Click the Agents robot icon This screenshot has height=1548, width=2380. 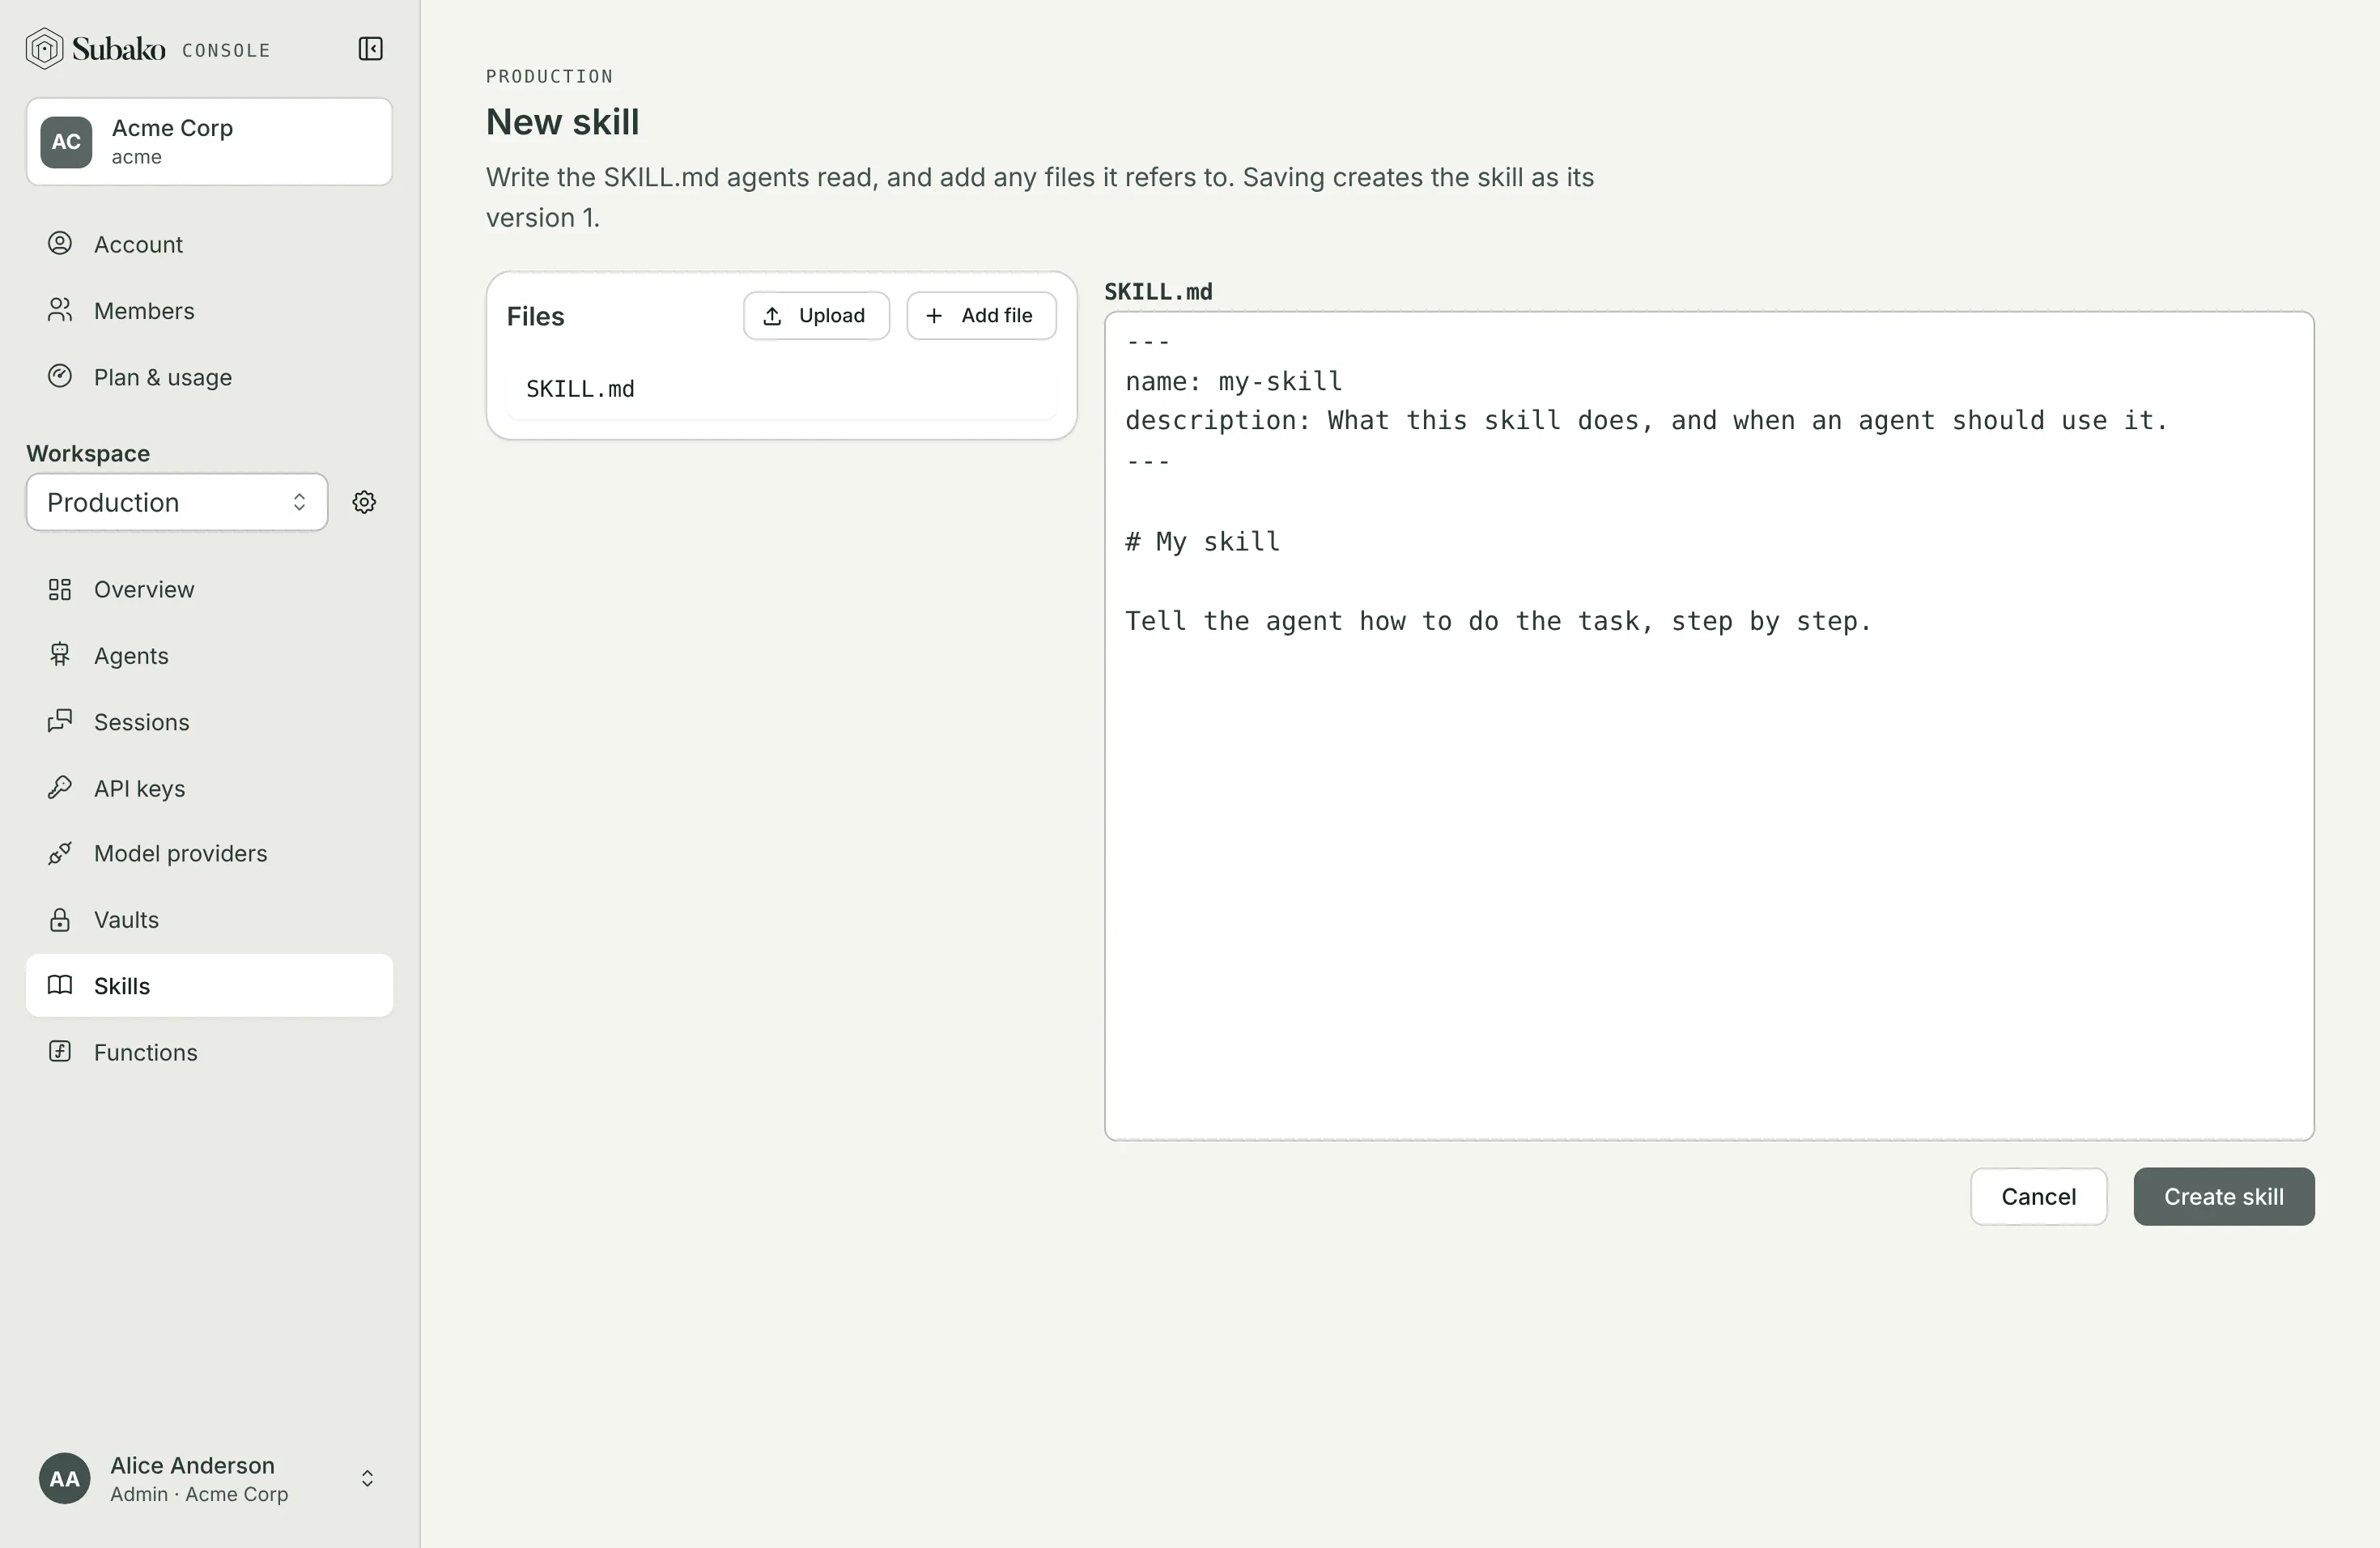pos(60,655)
